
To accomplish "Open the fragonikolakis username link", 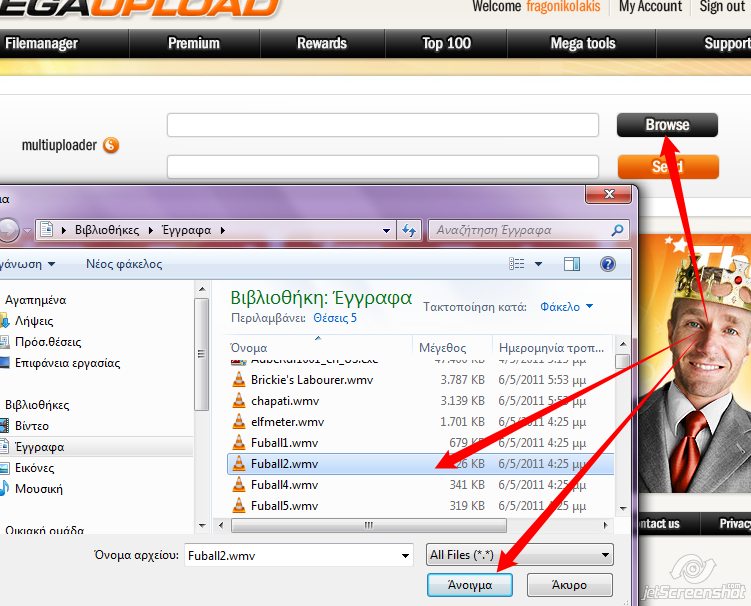I will click(563, 7).
